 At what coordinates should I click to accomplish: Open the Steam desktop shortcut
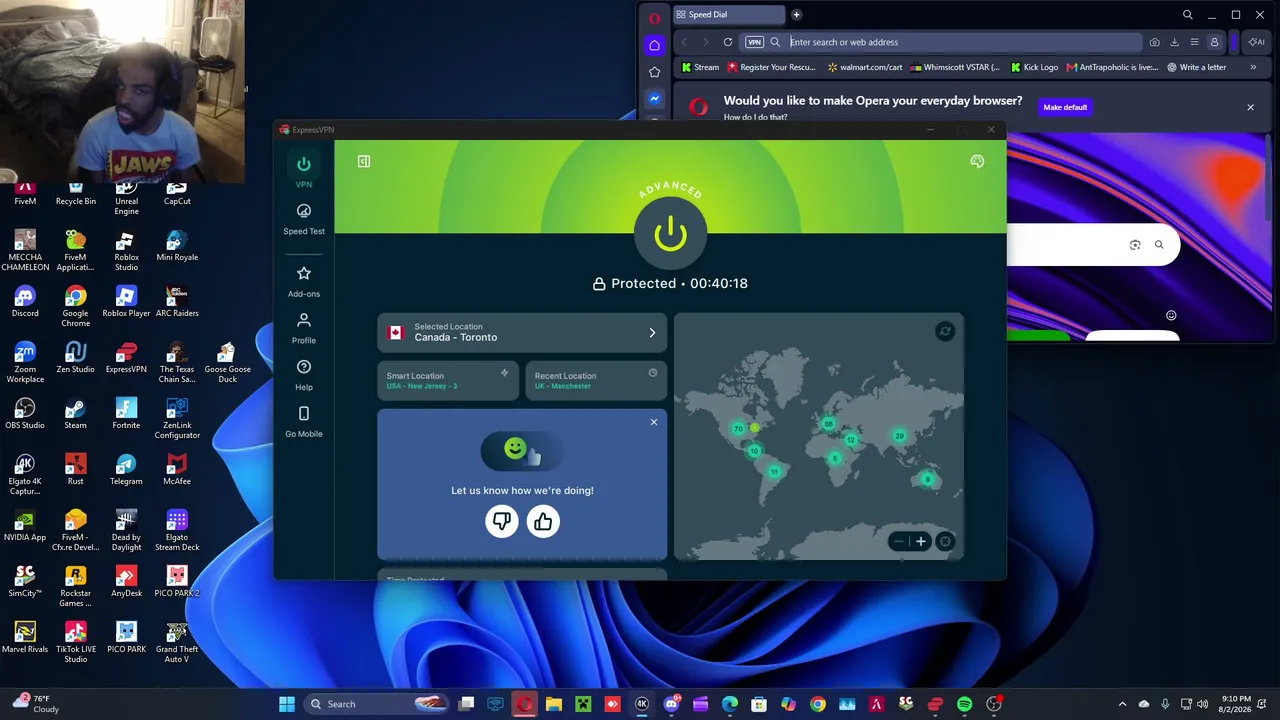click(x=75, y=412)
